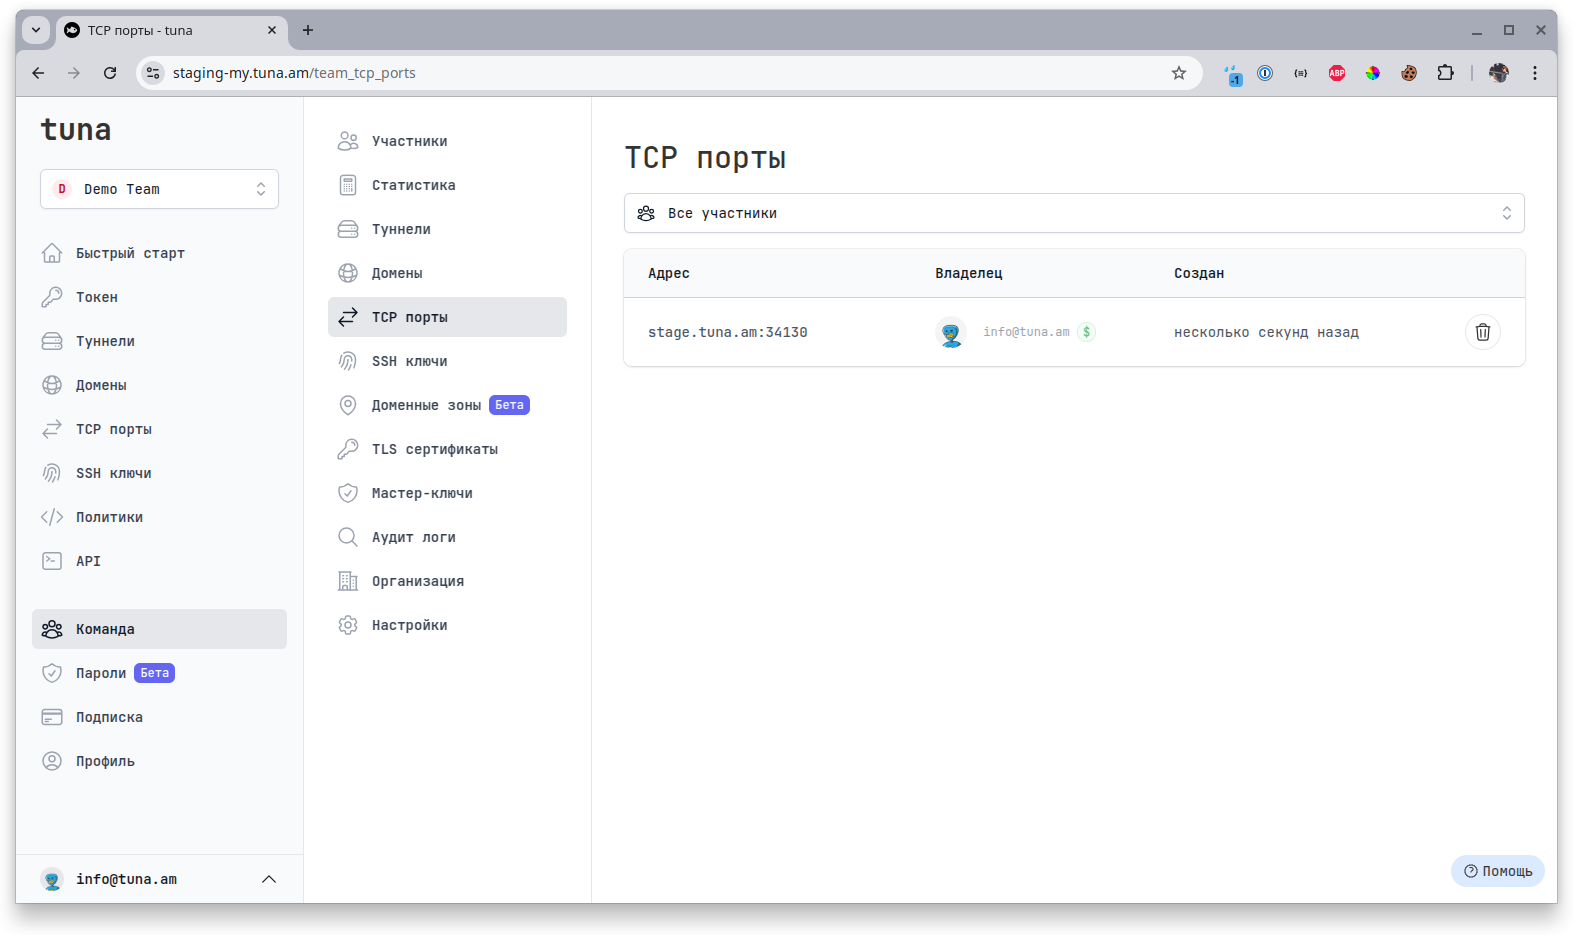
Task: View site information icon in address bar
Action: tap(153, 73)
